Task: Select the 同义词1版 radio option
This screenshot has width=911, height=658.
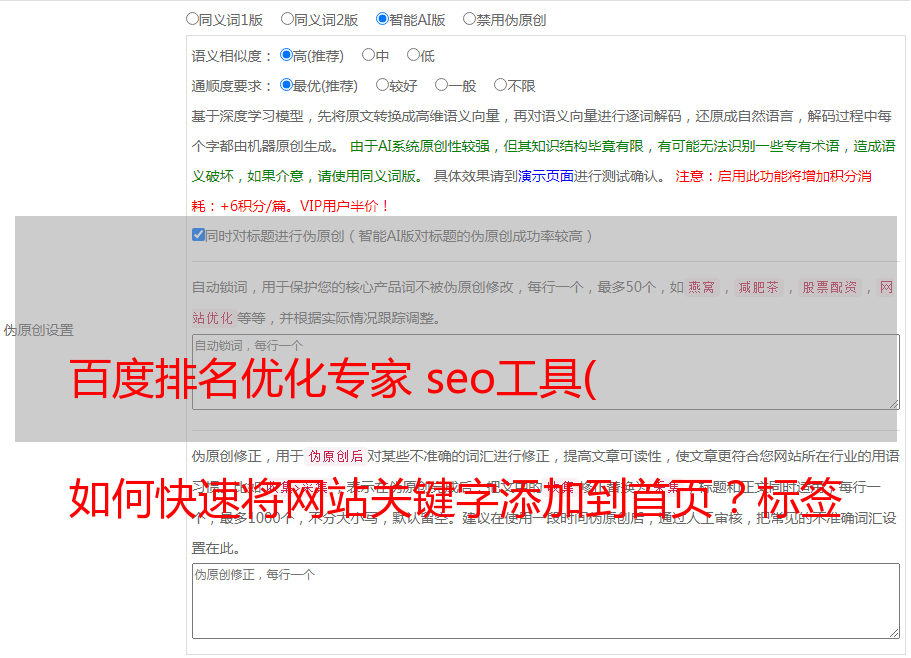Action: click(192, 19)
